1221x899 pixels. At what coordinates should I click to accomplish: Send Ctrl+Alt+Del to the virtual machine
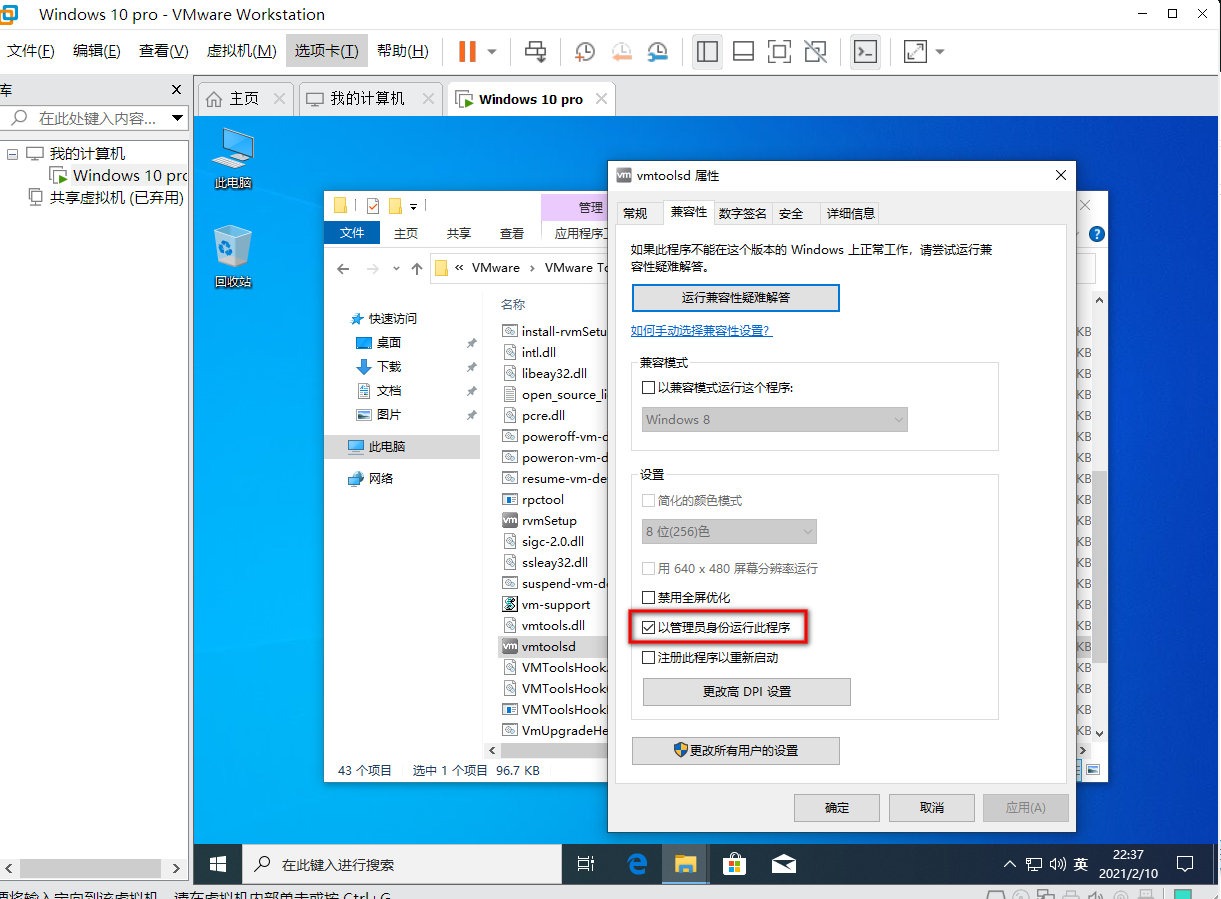[536, 51]
